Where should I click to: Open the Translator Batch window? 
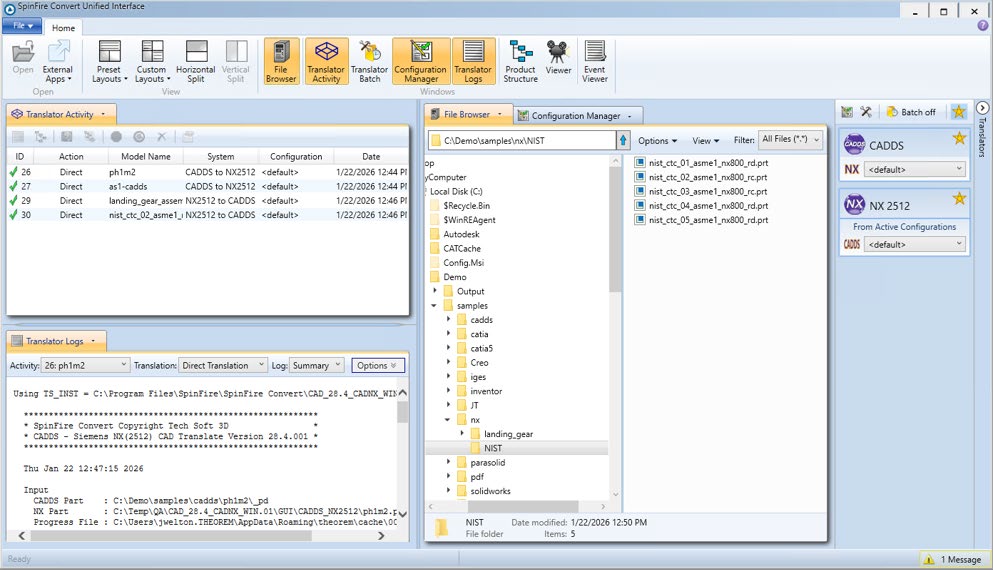coord(369,61)
